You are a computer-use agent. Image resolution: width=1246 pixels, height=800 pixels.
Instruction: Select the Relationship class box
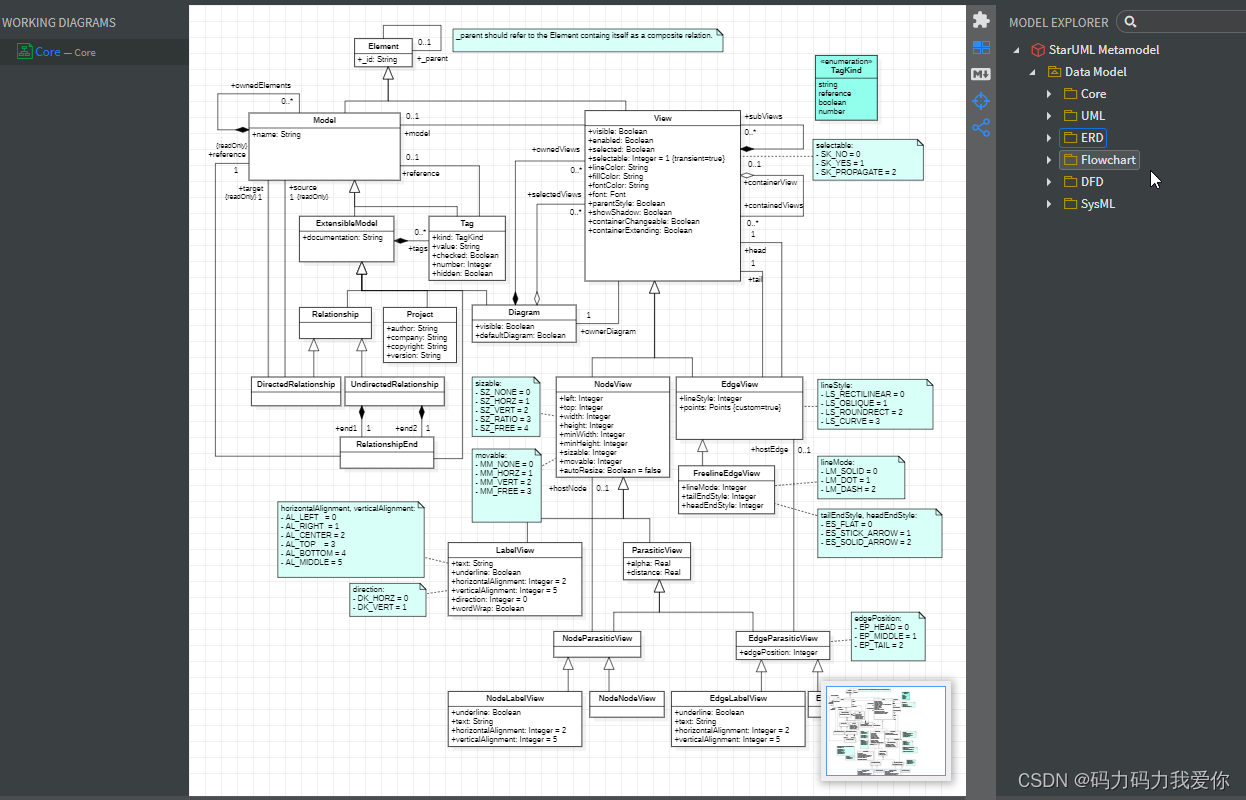335,322
